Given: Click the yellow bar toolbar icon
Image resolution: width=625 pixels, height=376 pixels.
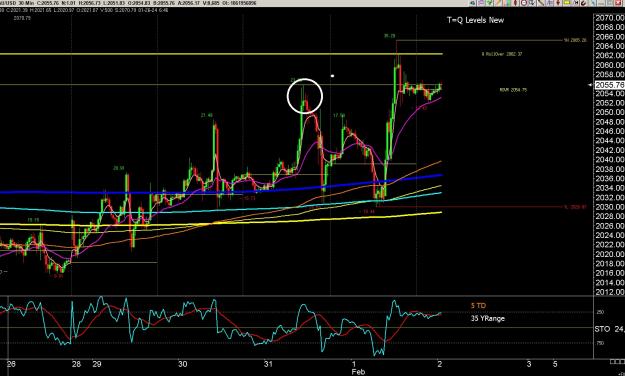Looking at the screenshot, I should 566,2.
